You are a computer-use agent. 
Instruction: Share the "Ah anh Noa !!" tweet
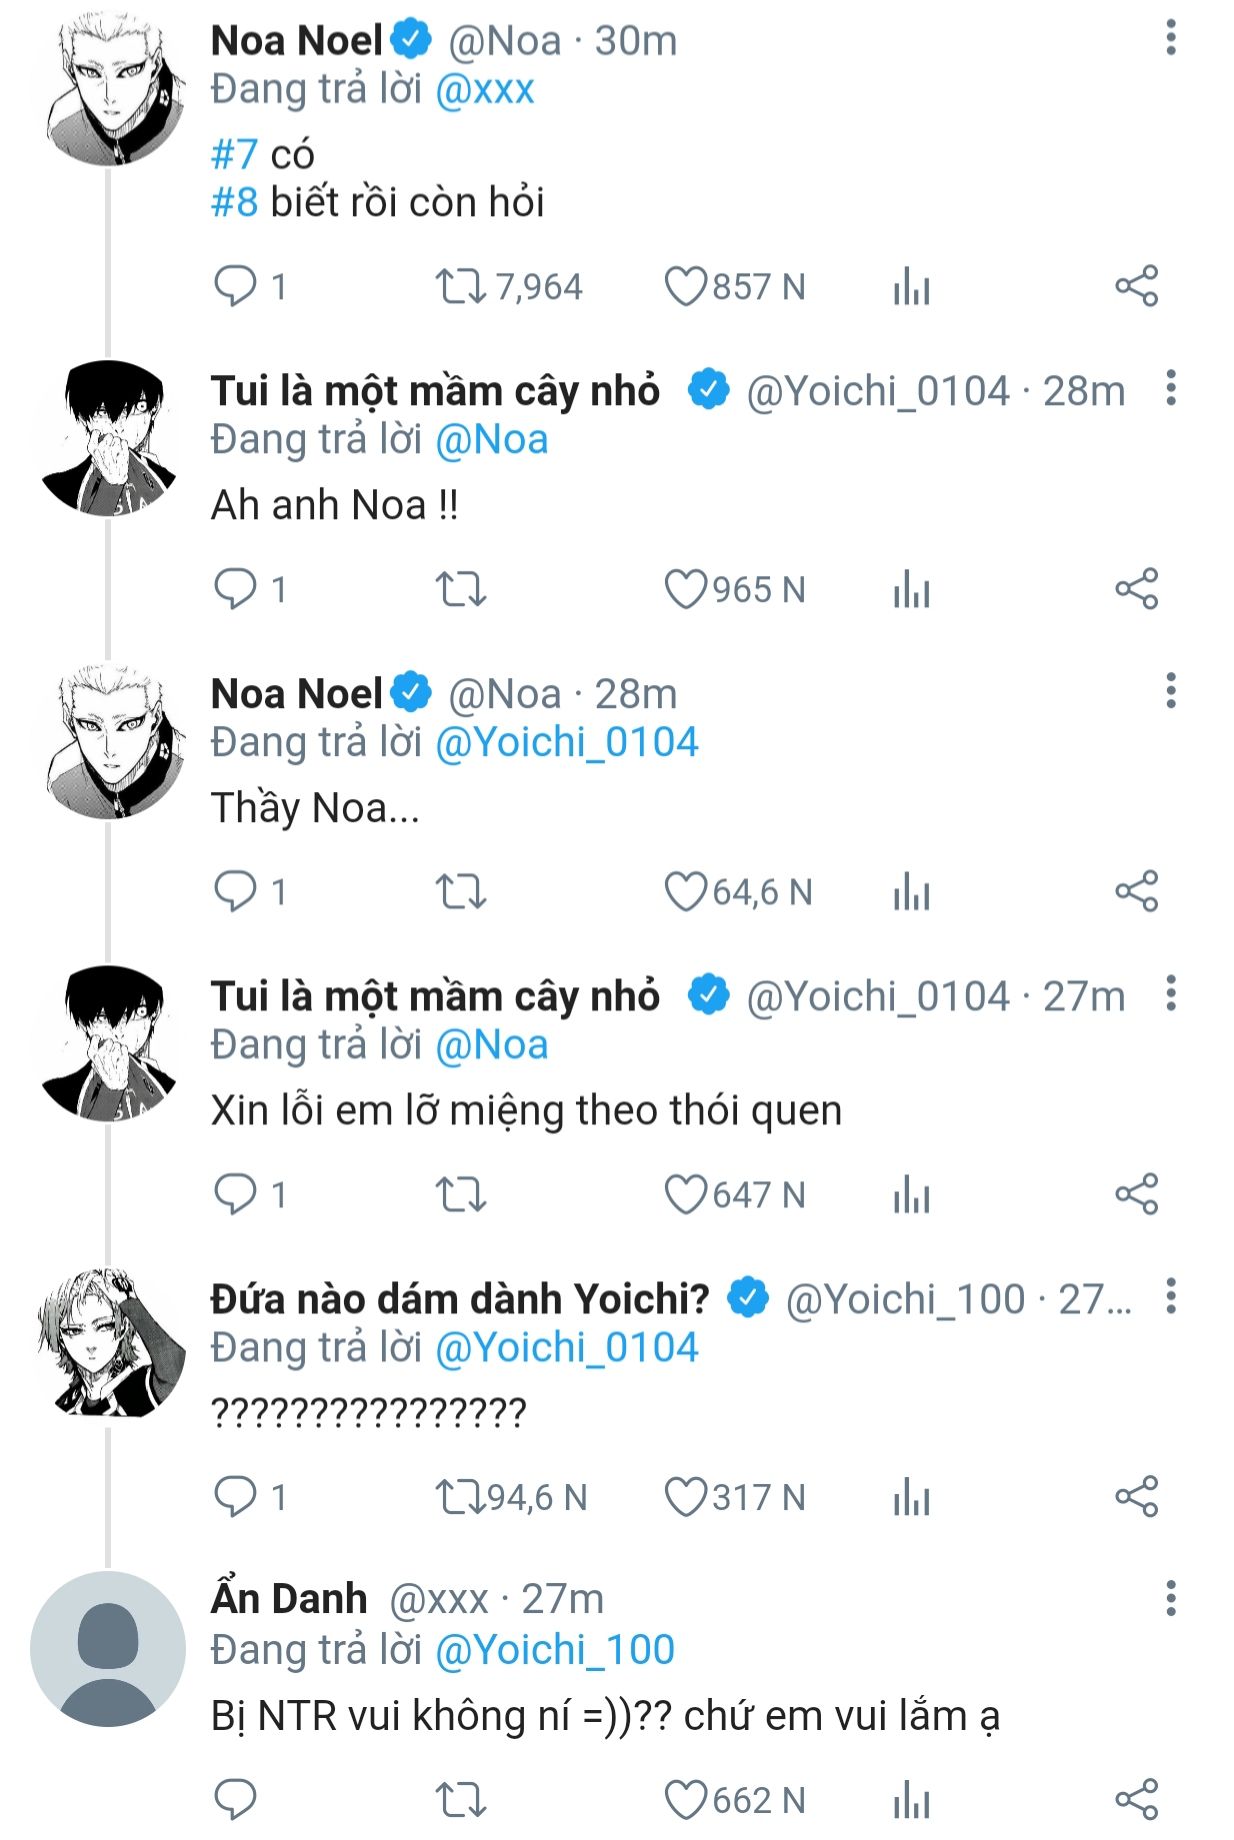pos(1136,589)
